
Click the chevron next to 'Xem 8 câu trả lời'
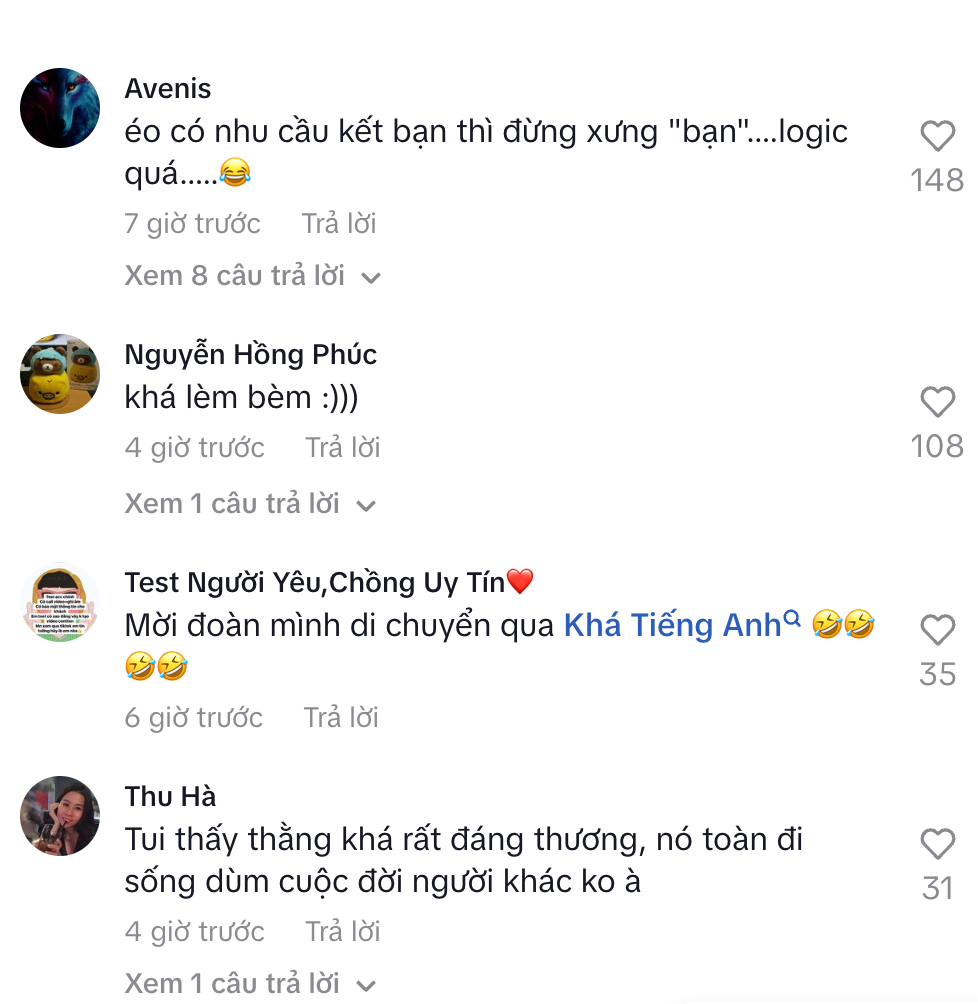(374, 278)
